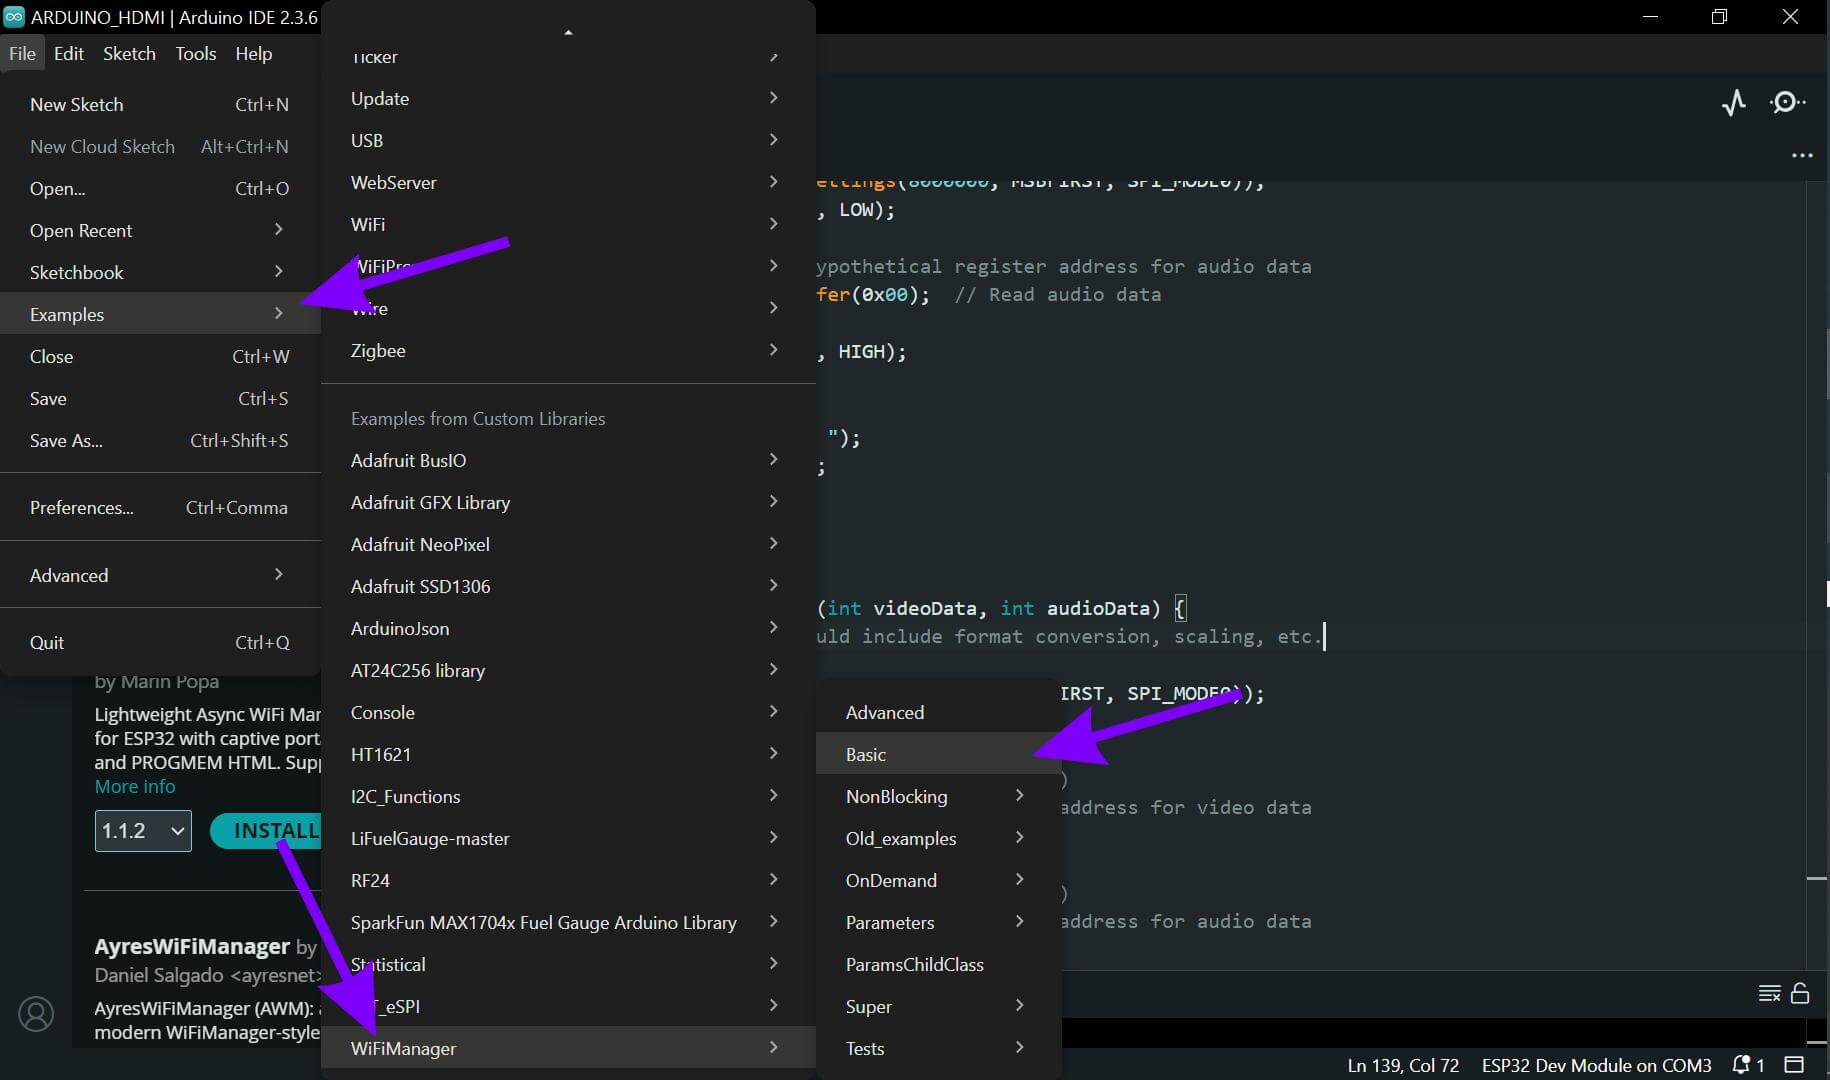The height and width of the screenshot is (1080, 1830).
Task: Click the Arduino IDE logo in title bar
Action: click(14, 17)
